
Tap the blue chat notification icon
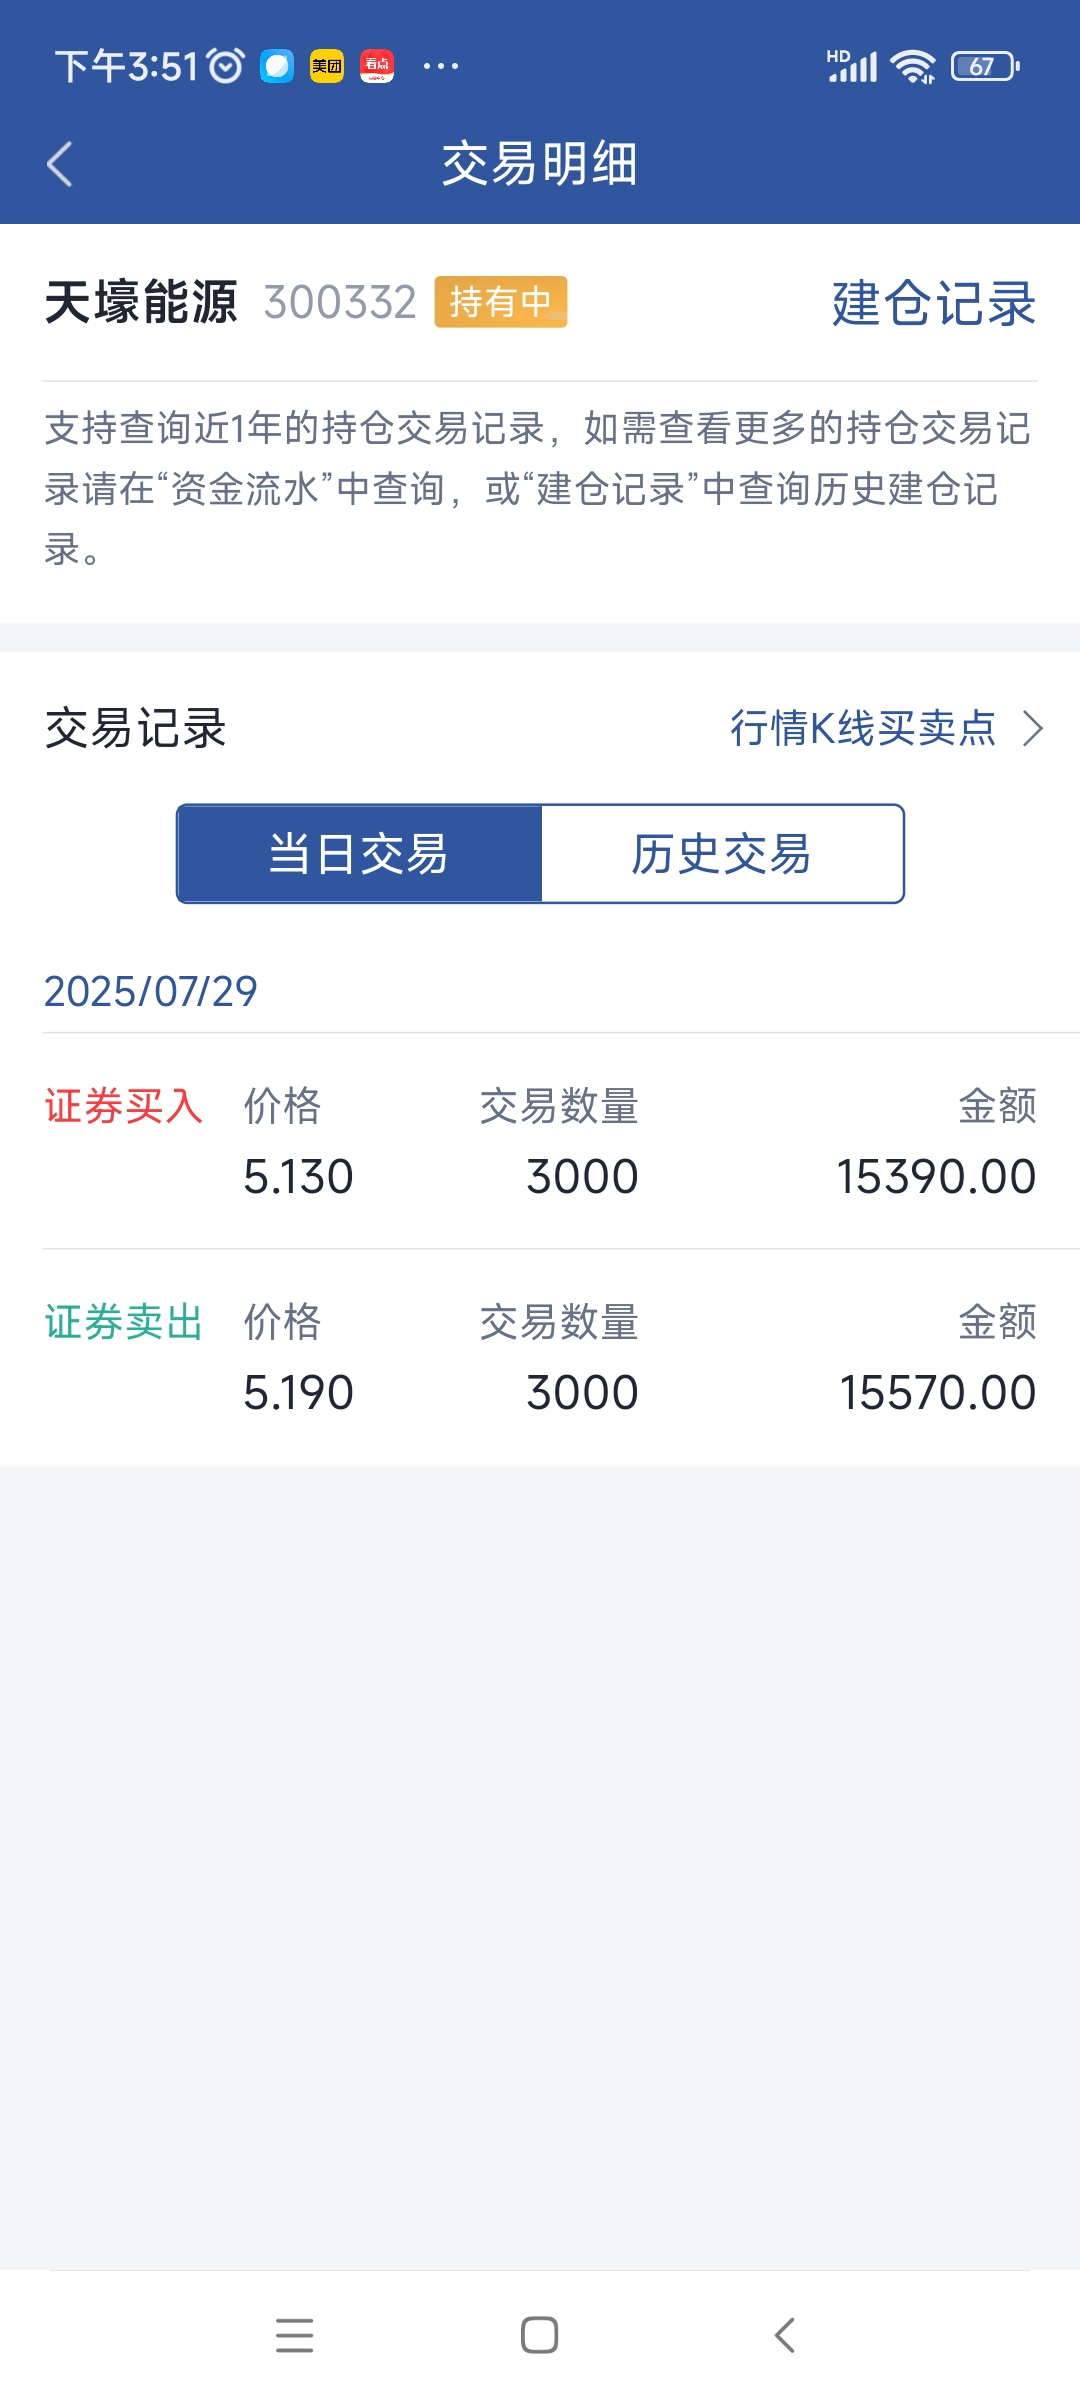coord(277,66)
